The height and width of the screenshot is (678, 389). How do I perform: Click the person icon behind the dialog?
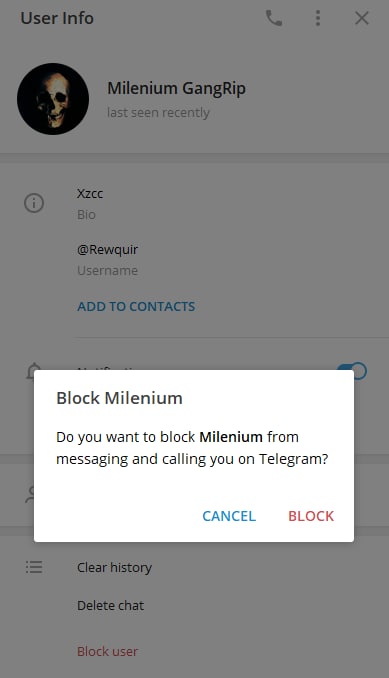click(x=30, y=495)
